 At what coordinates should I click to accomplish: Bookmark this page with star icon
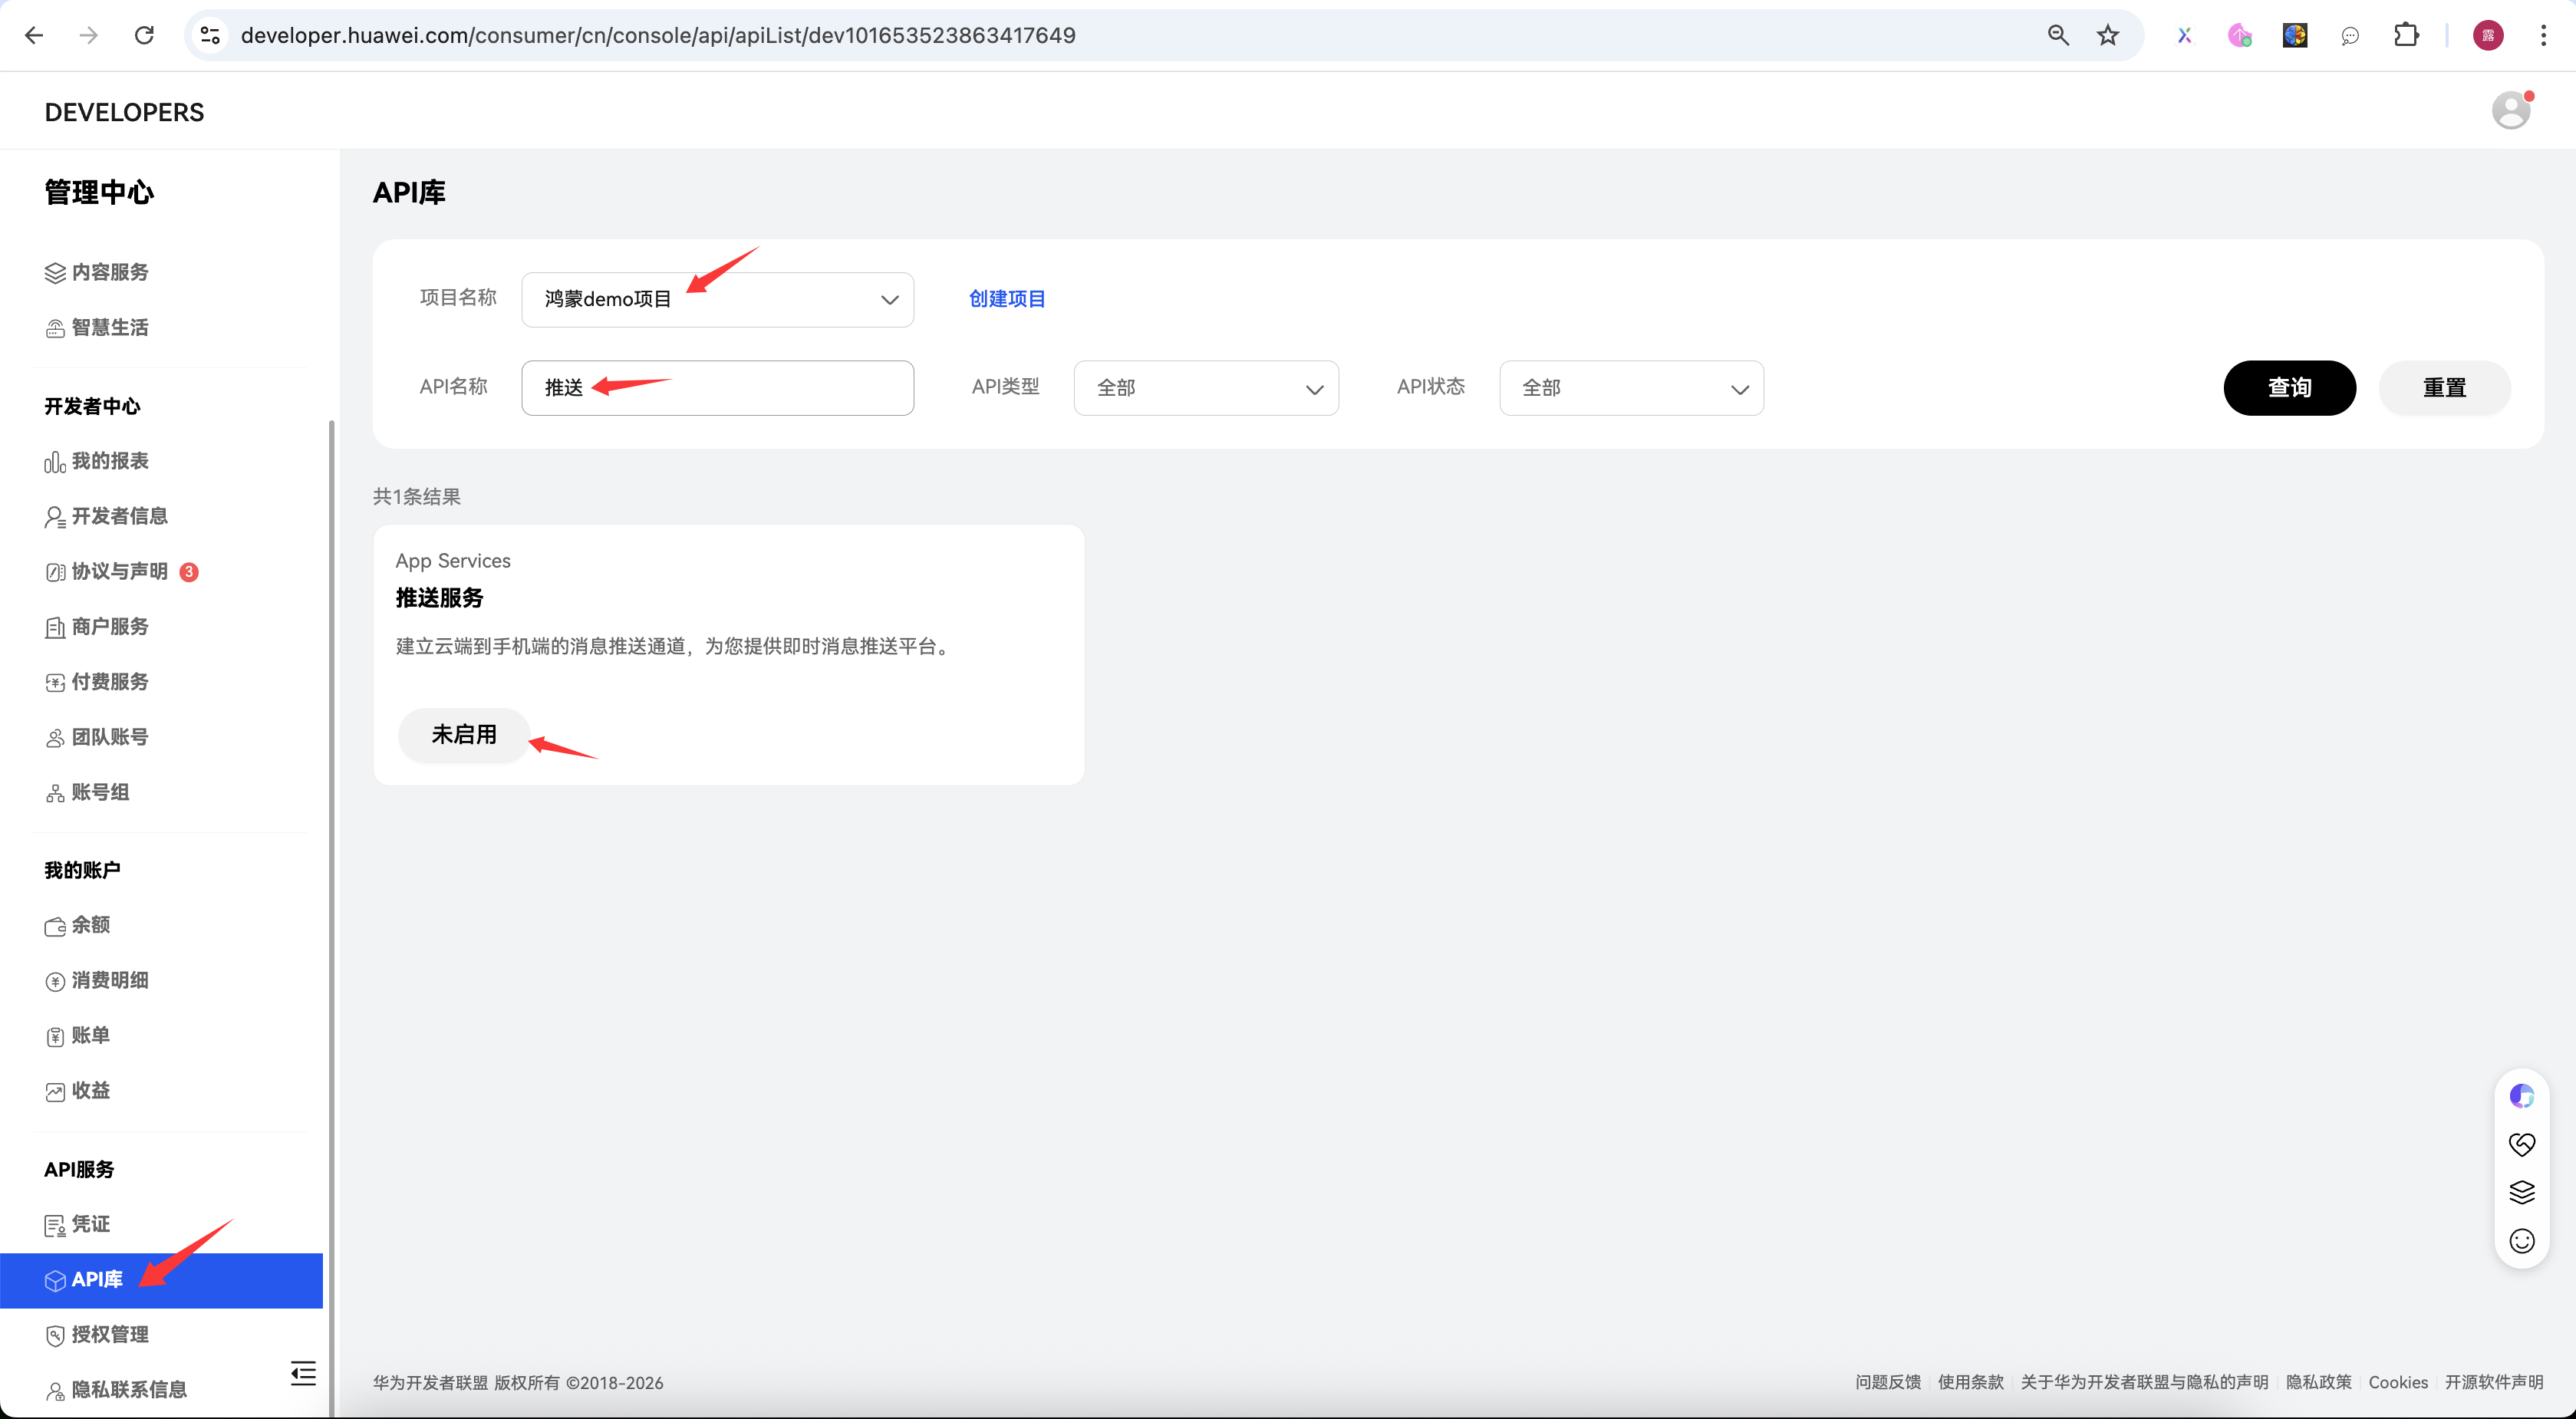pyautogui.click(x=2108, y=36)
